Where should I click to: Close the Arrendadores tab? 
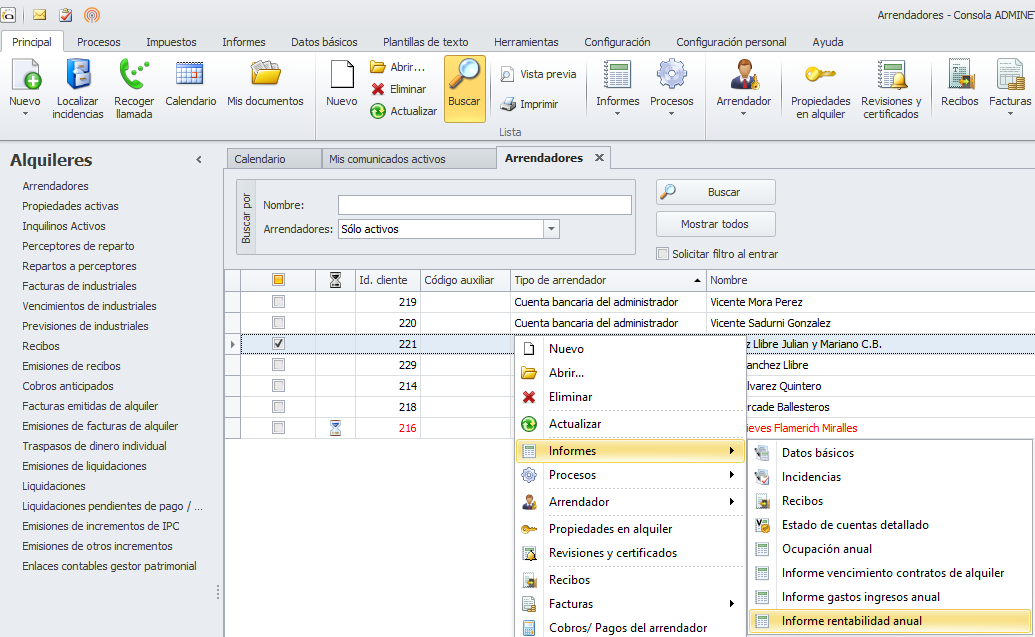point(600,158)
